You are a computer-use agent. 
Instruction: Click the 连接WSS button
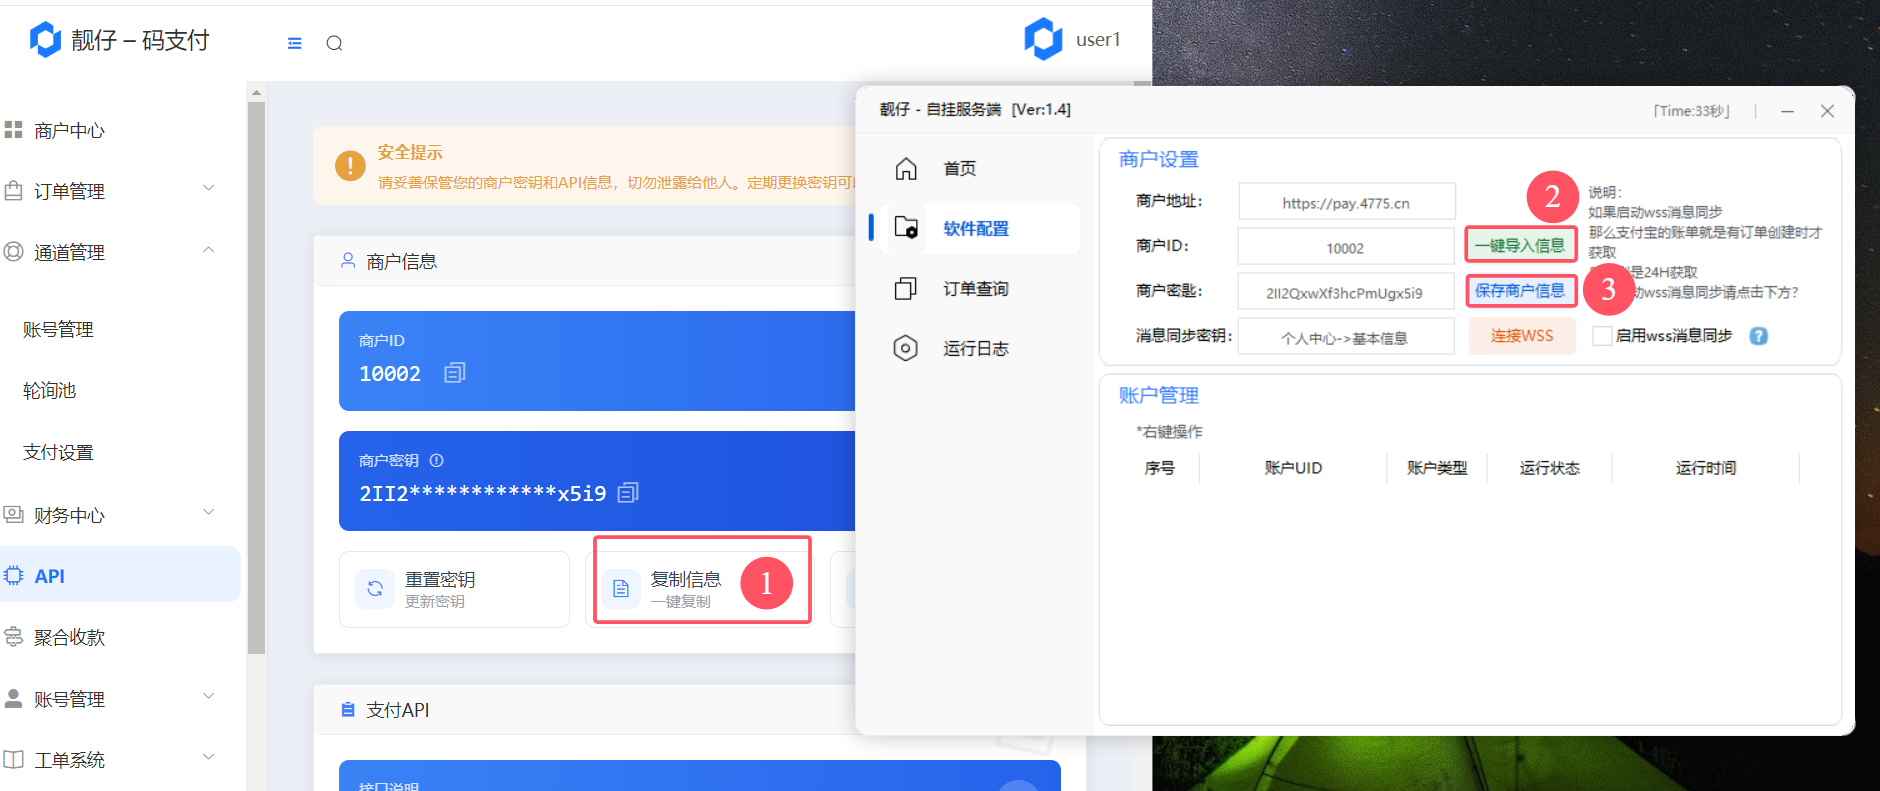point(1521,336)
